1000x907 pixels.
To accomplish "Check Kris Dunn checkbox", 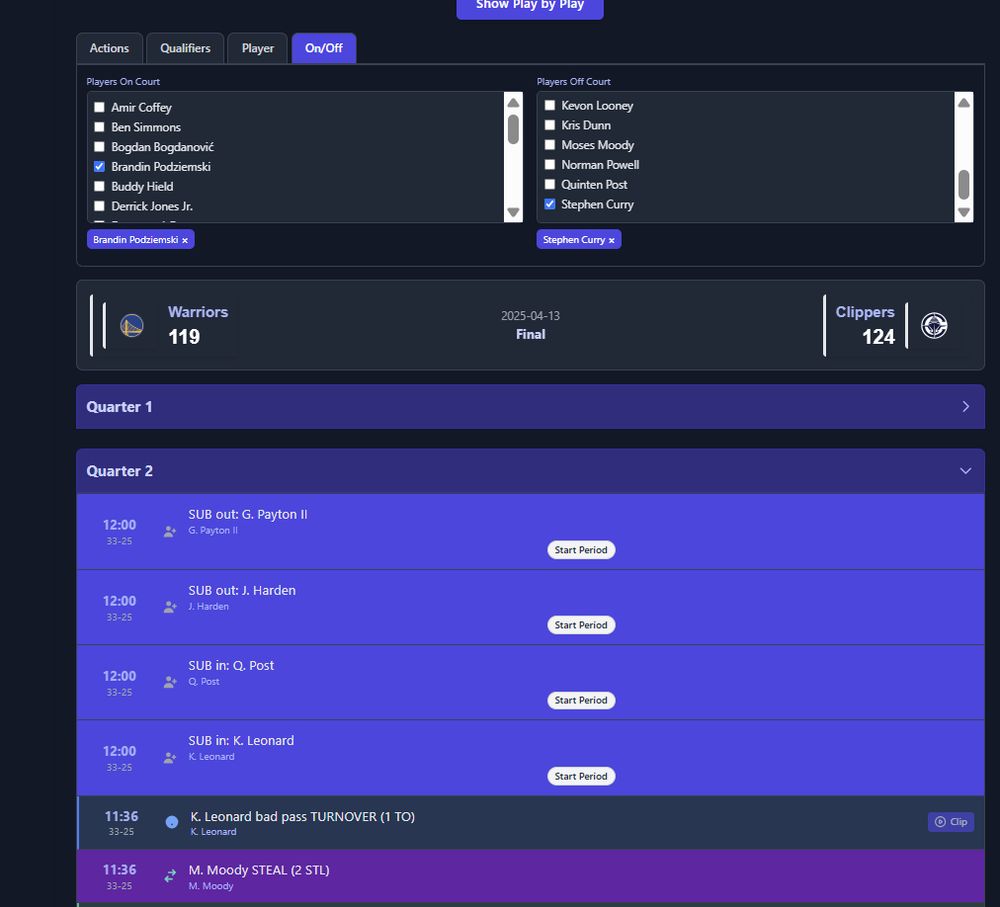I will point(550,125).
